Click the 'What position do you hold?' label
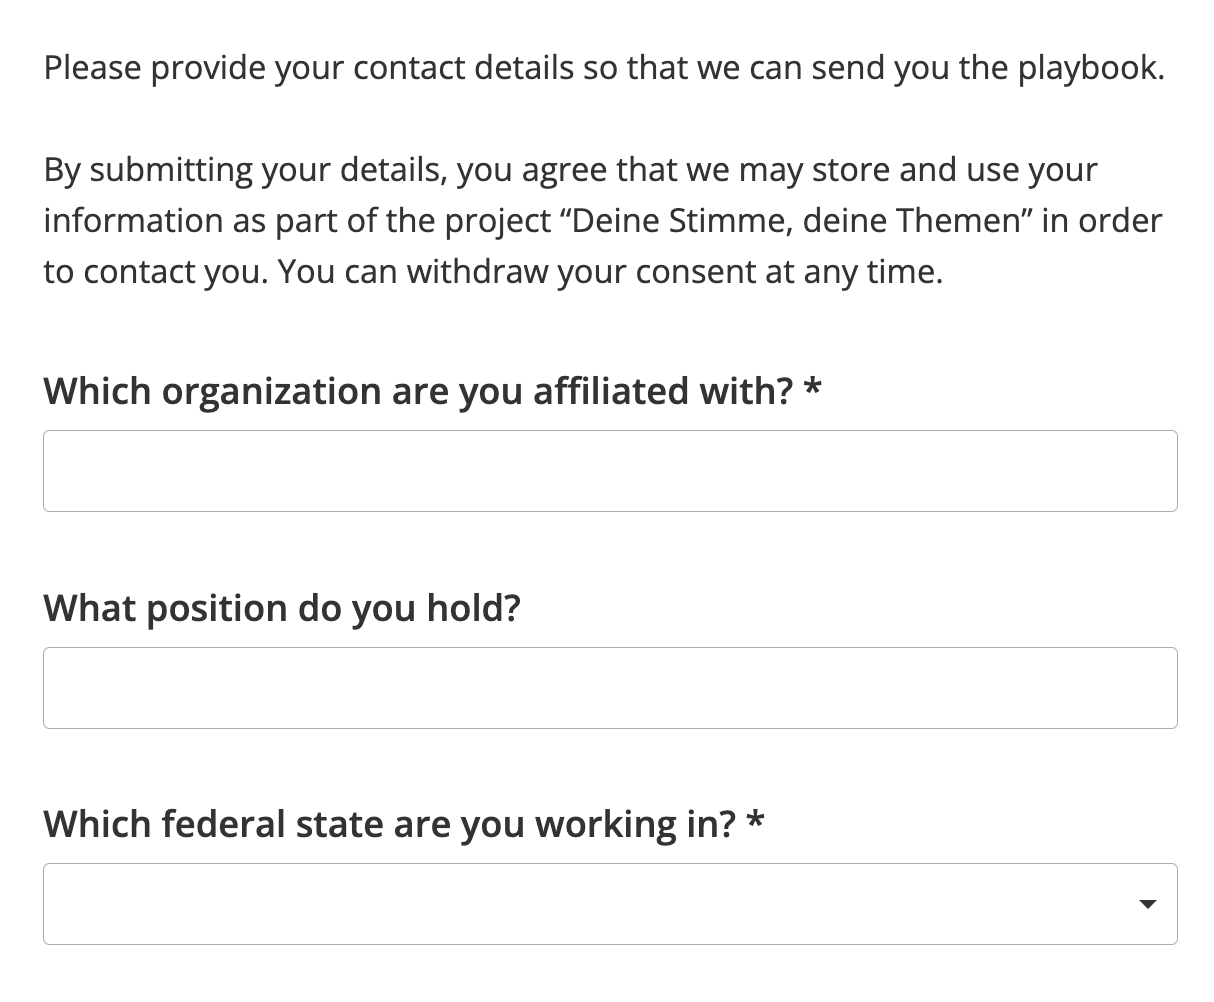Image resolution: width=1214 pixels, height=1002 pixels. [x=282, y=607]
